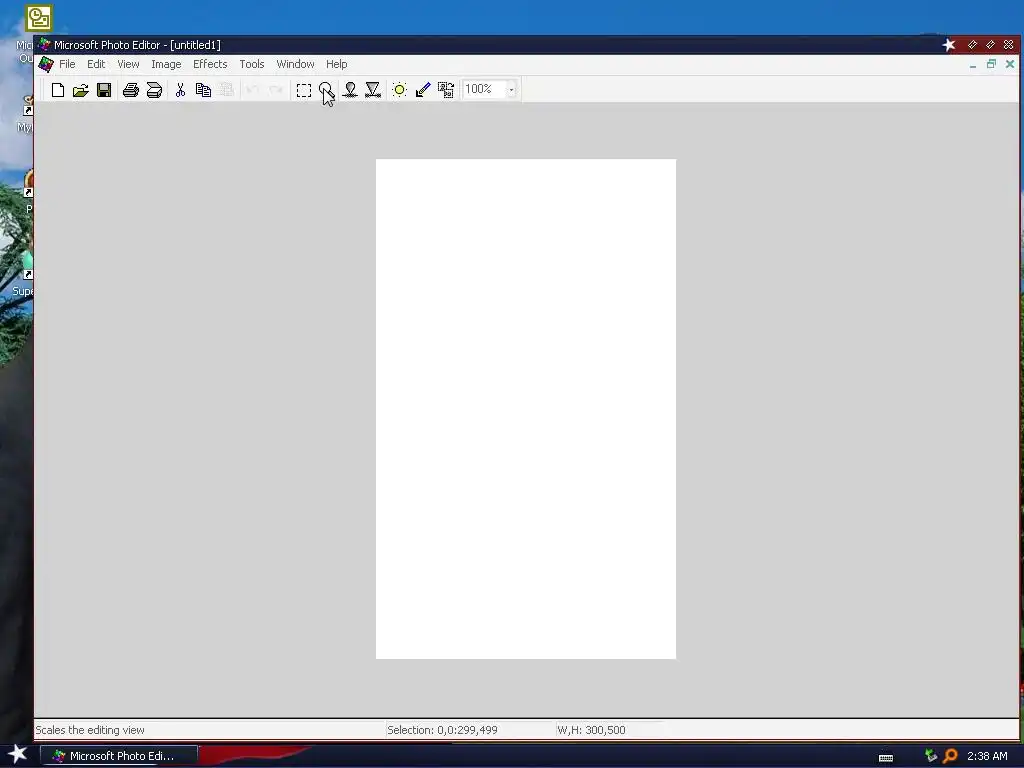Copy the selection using the Copy icon

tap(203, 90)
